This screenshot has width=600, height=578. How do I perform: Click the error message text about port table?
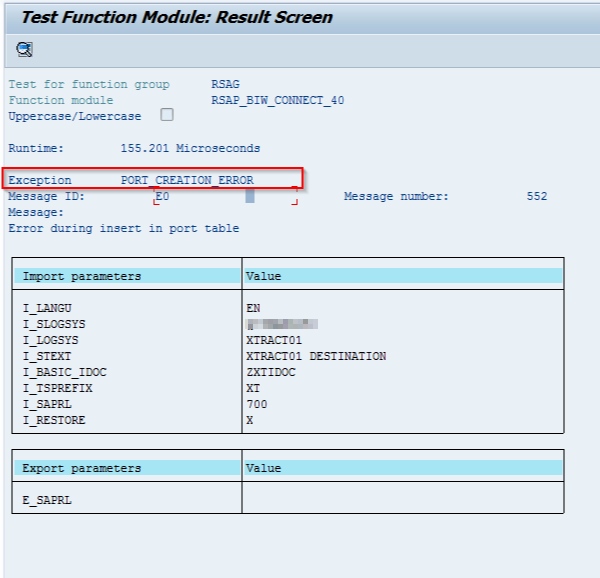pyautogui.click(x=123, y=228)
